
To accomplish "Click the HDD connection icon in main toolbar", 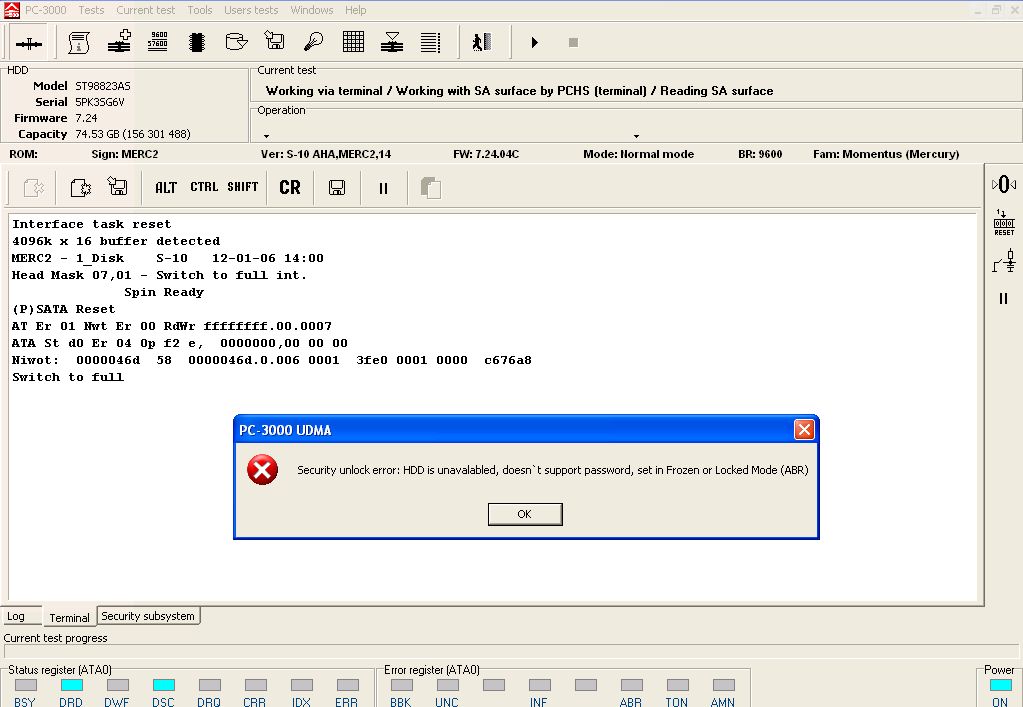I will 29,43.
